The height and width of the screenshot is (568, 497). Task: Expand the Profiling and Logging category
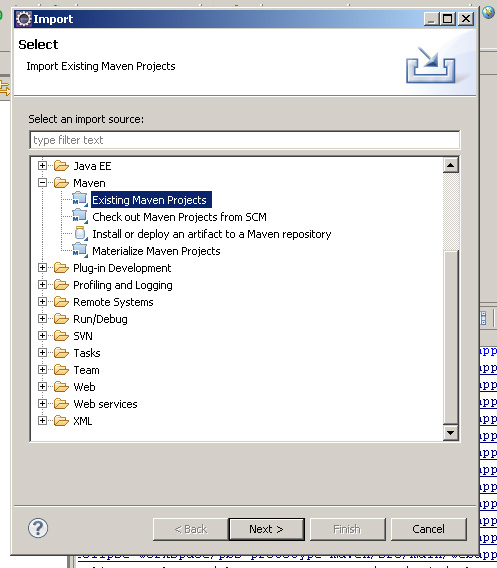tap(42, 285)
